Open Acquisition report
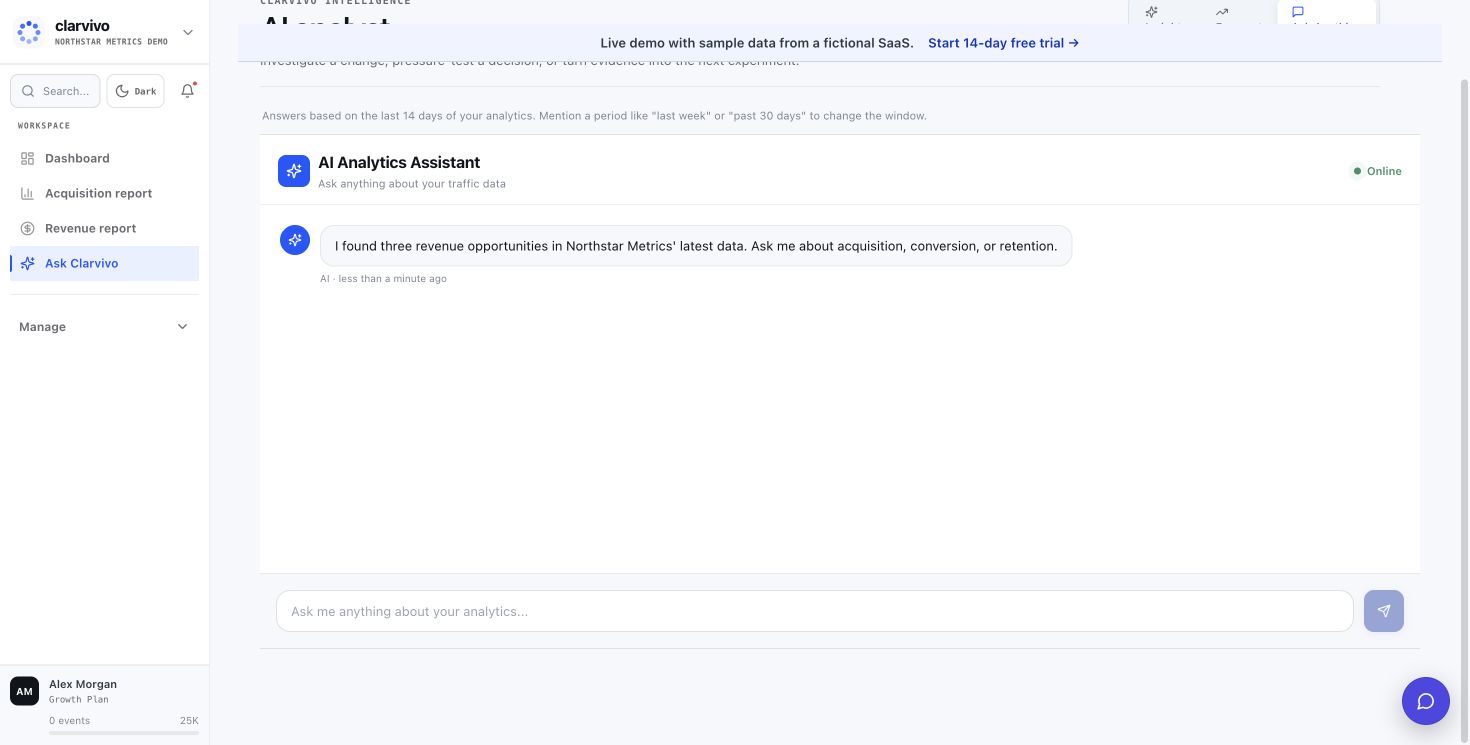The height and width of the screenshot is (745, 1470). click(x=104, y=193)
